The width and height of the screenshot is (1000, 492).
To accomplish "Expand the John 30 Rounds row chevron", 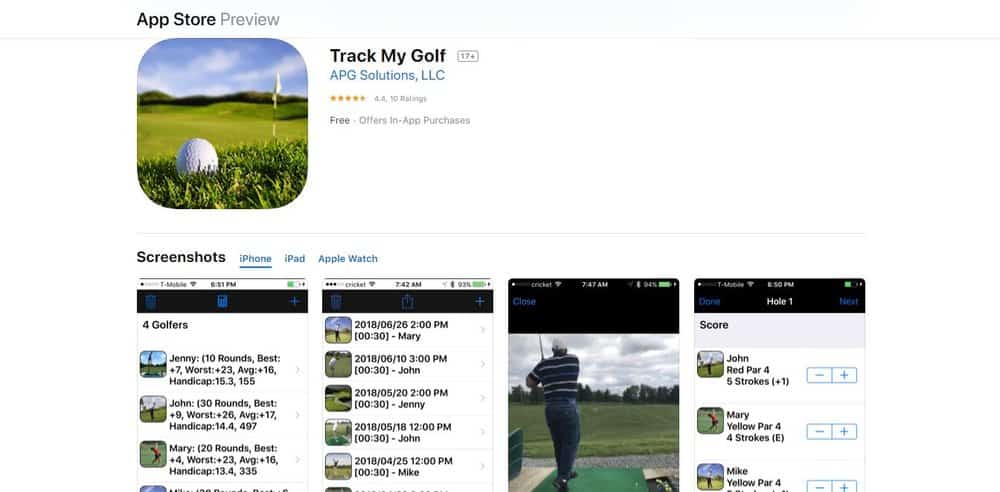I will click(298, 415).
